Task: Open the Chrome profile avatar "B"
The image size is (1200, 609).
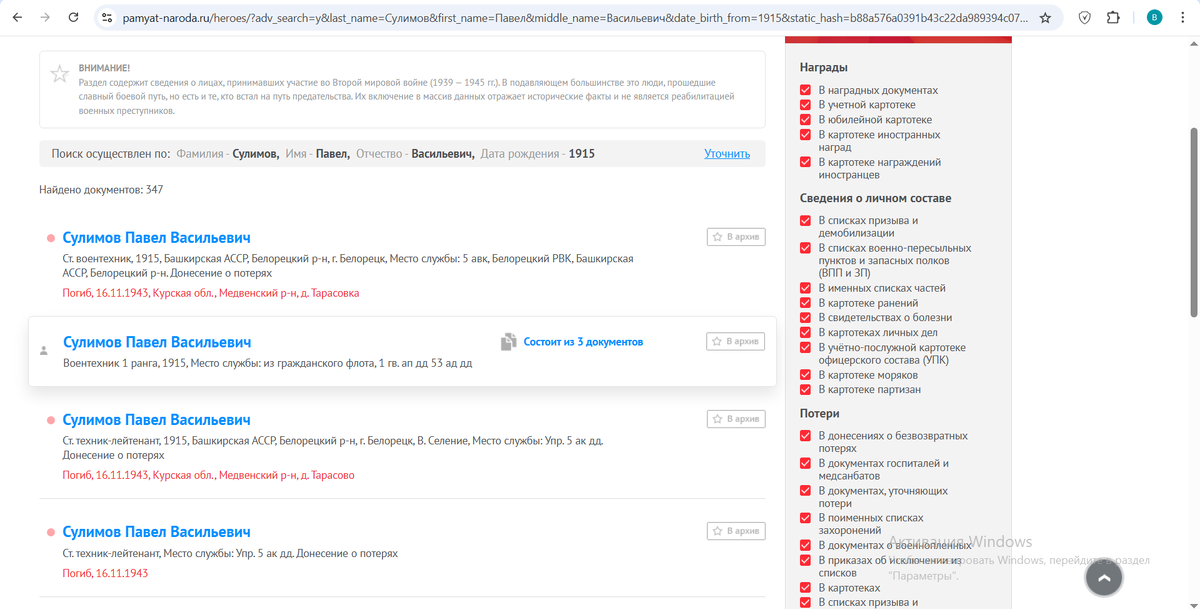Action: click(x=1154, y=18)
